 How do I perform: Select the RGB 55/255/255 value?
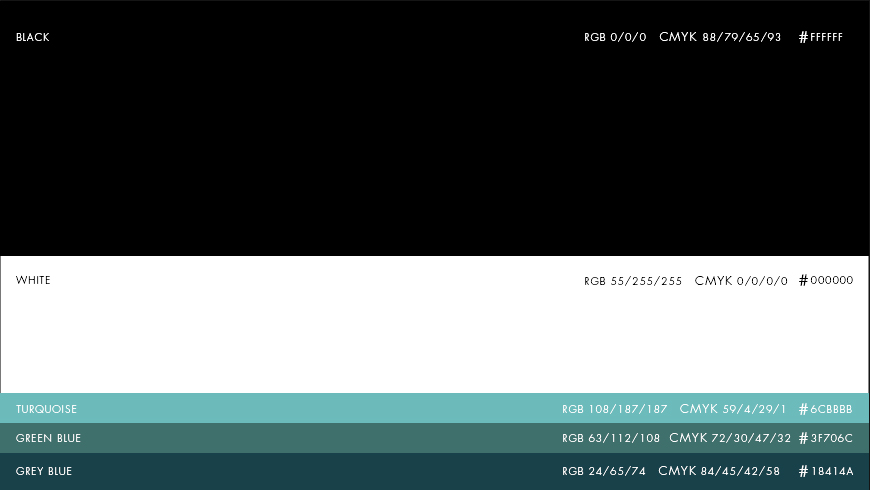coord(633,281)
